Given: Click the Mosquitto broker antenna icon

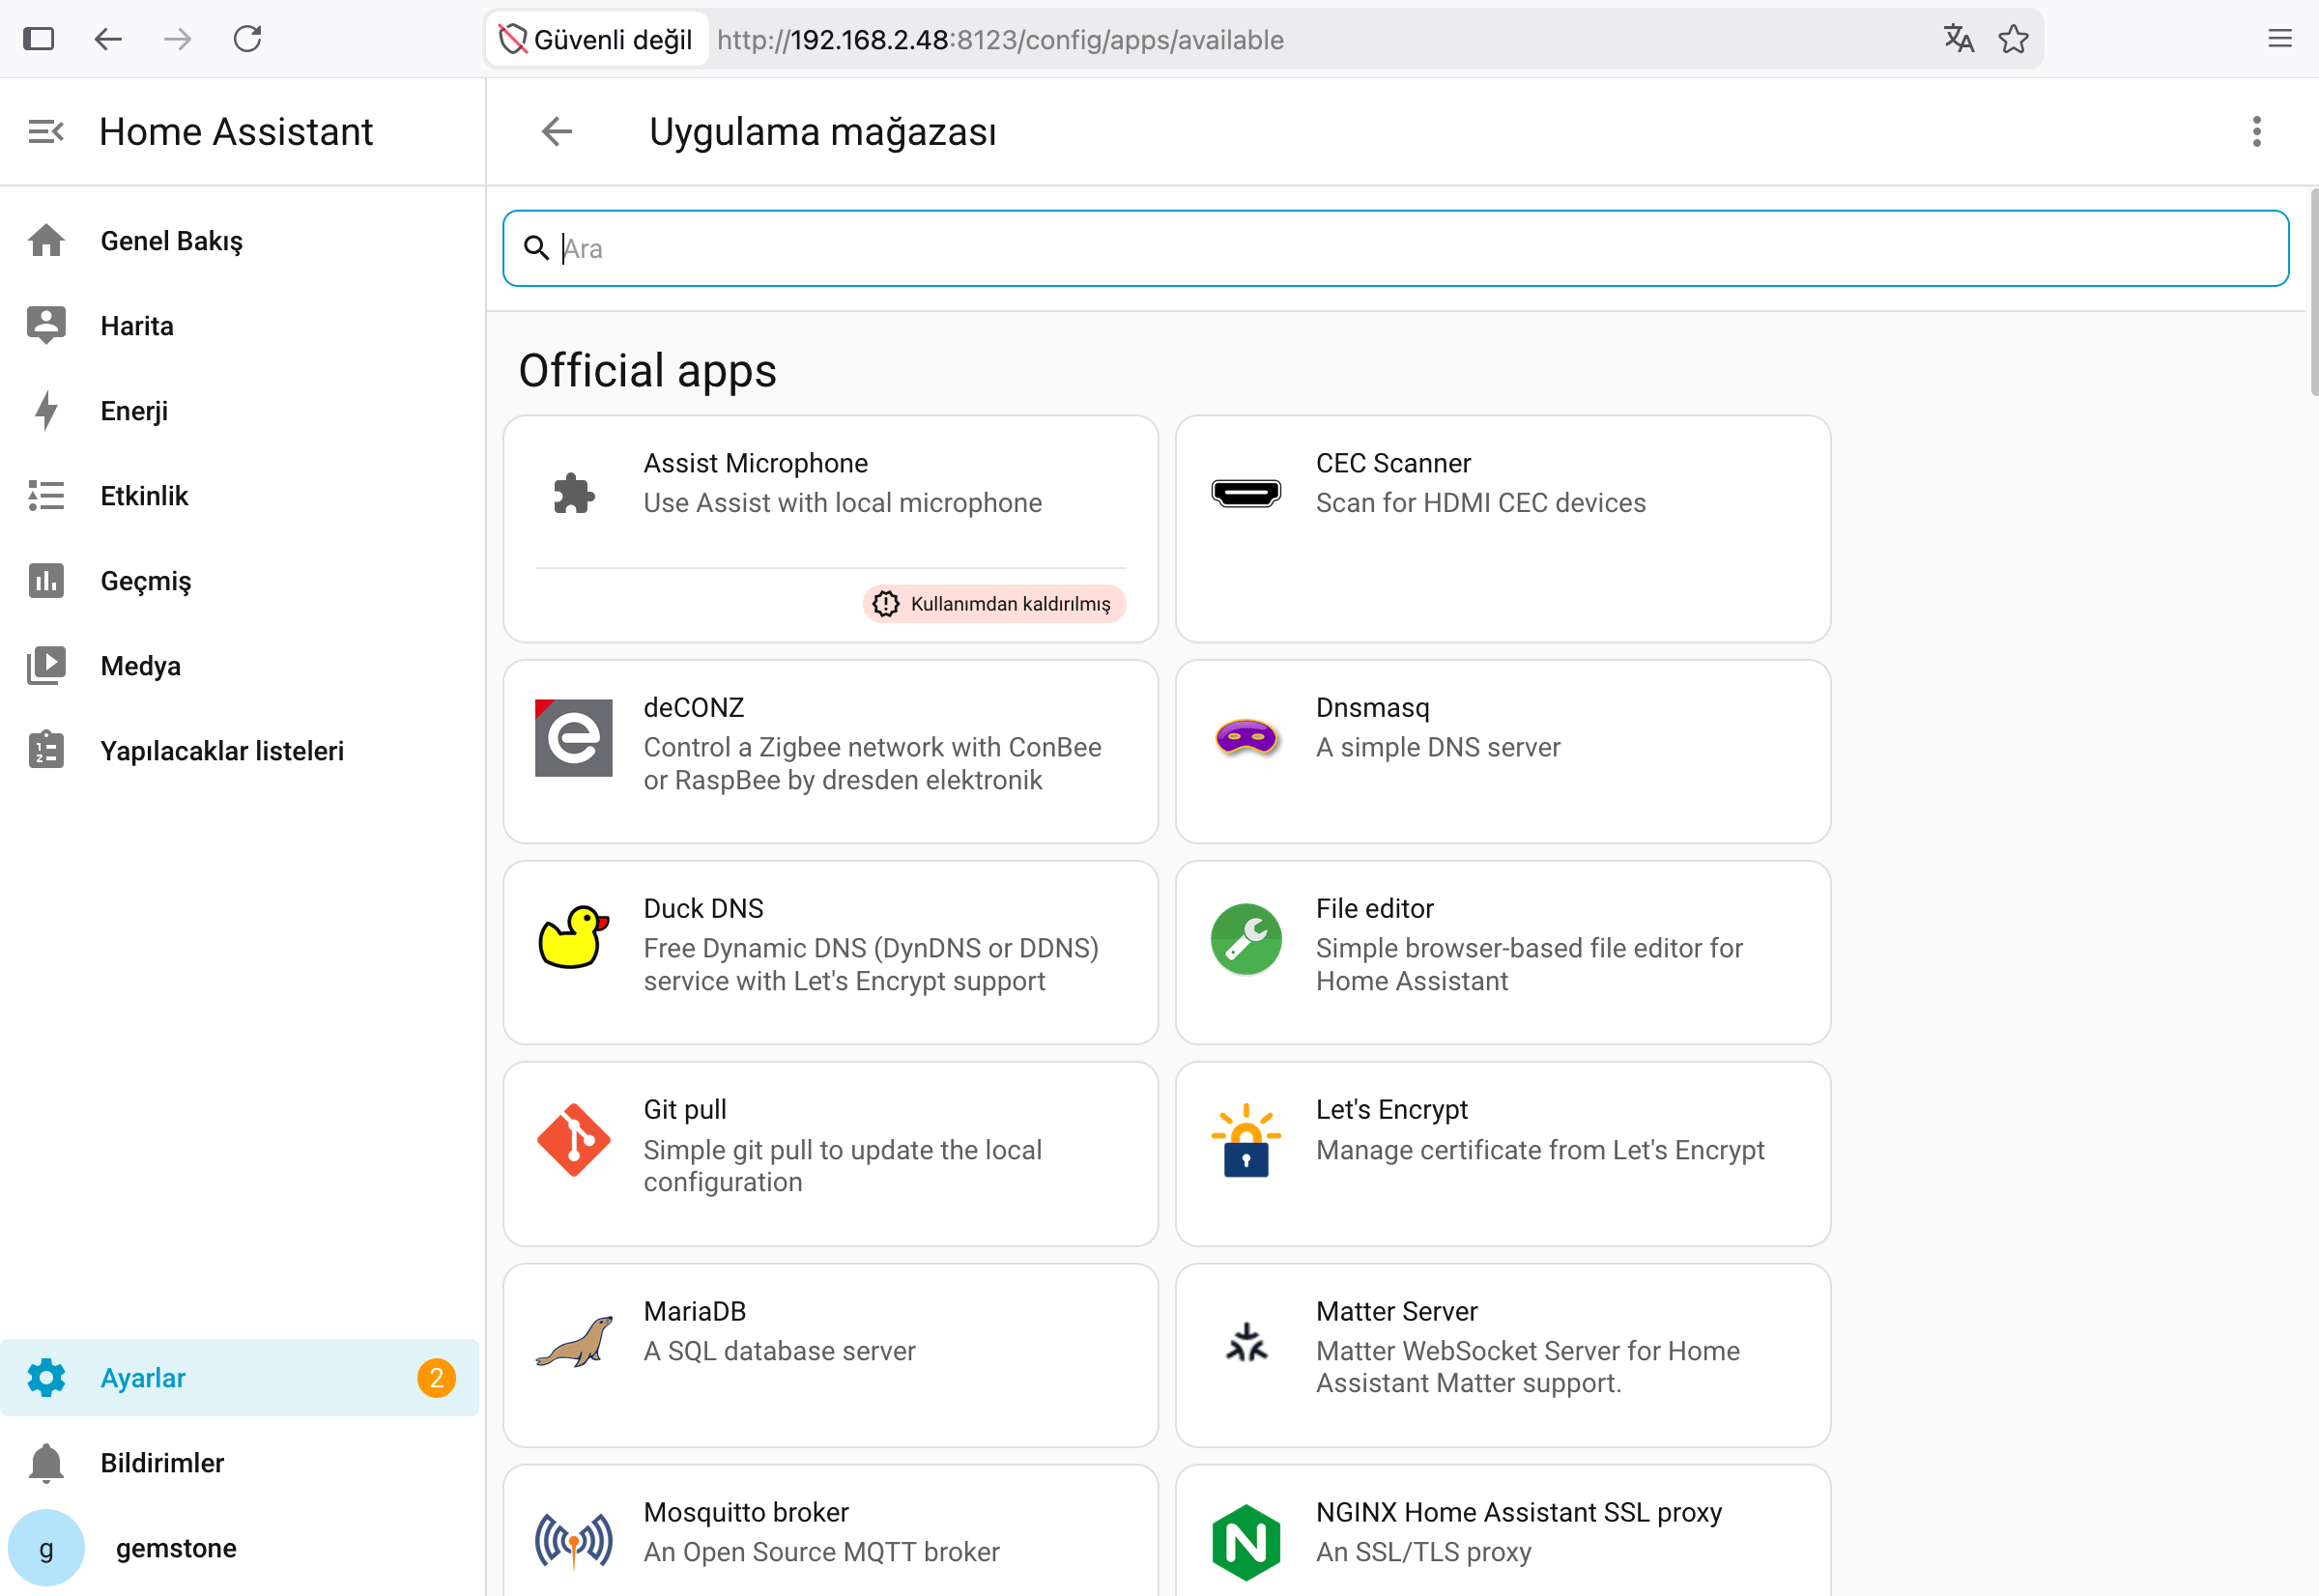Looking at the screenshot, I should point(574,1542).
